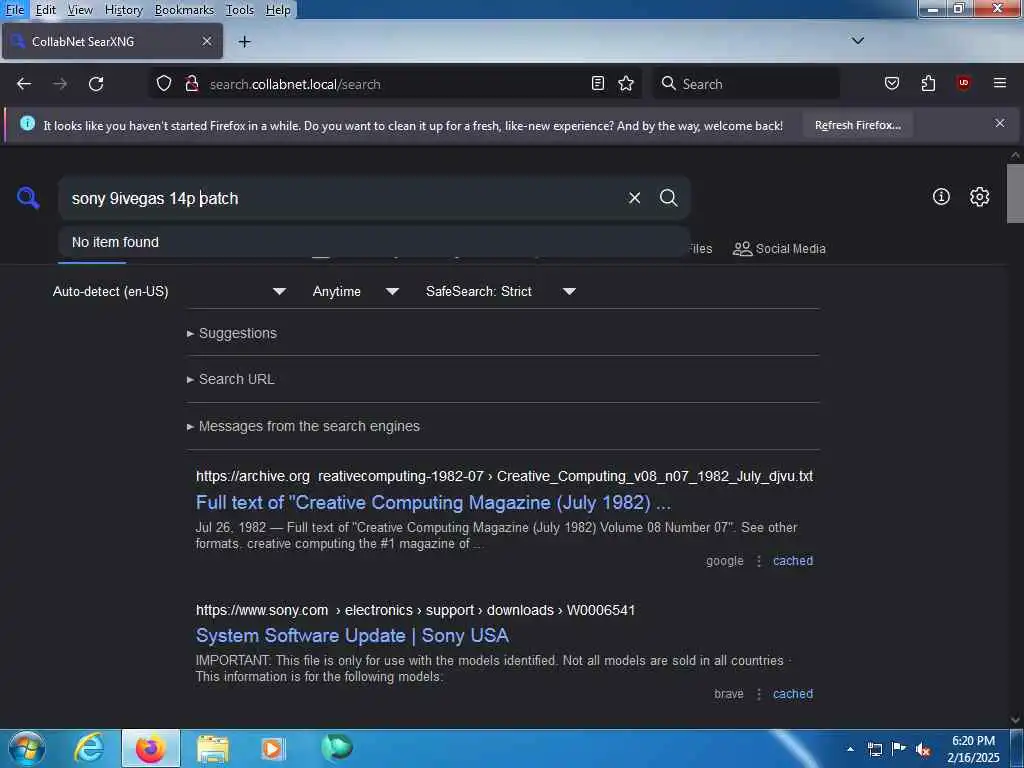Open the View menu

pyautogui.click(x=80, y=10)
